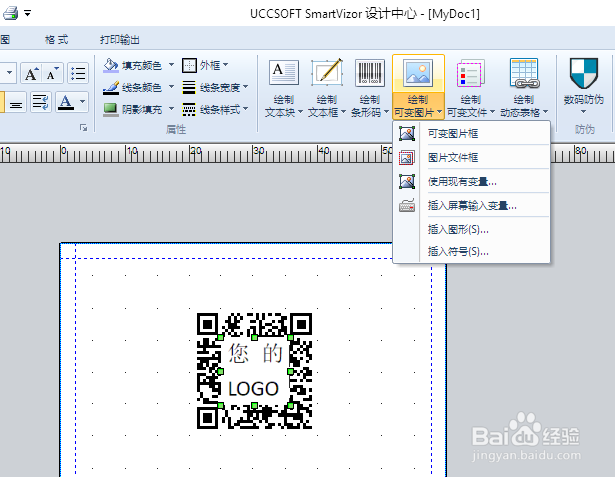
Task: Expand the 填充颜色 dropdown arrow
Action: click(x=171, y=64)
